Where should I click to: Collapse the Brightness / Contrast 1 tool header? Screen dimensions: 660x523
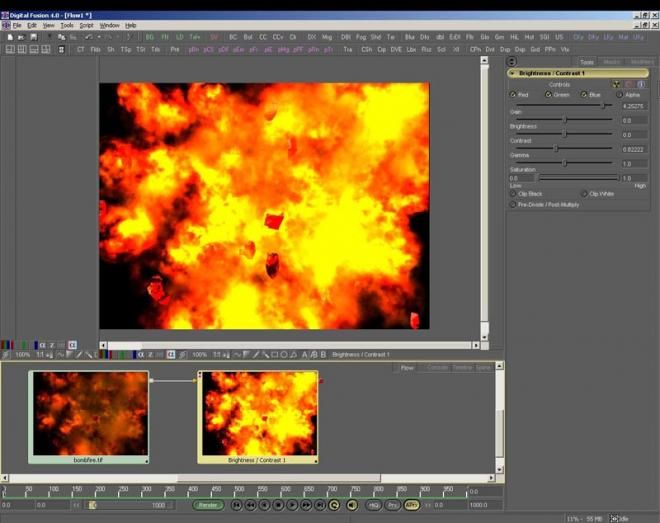pos(513,73)
